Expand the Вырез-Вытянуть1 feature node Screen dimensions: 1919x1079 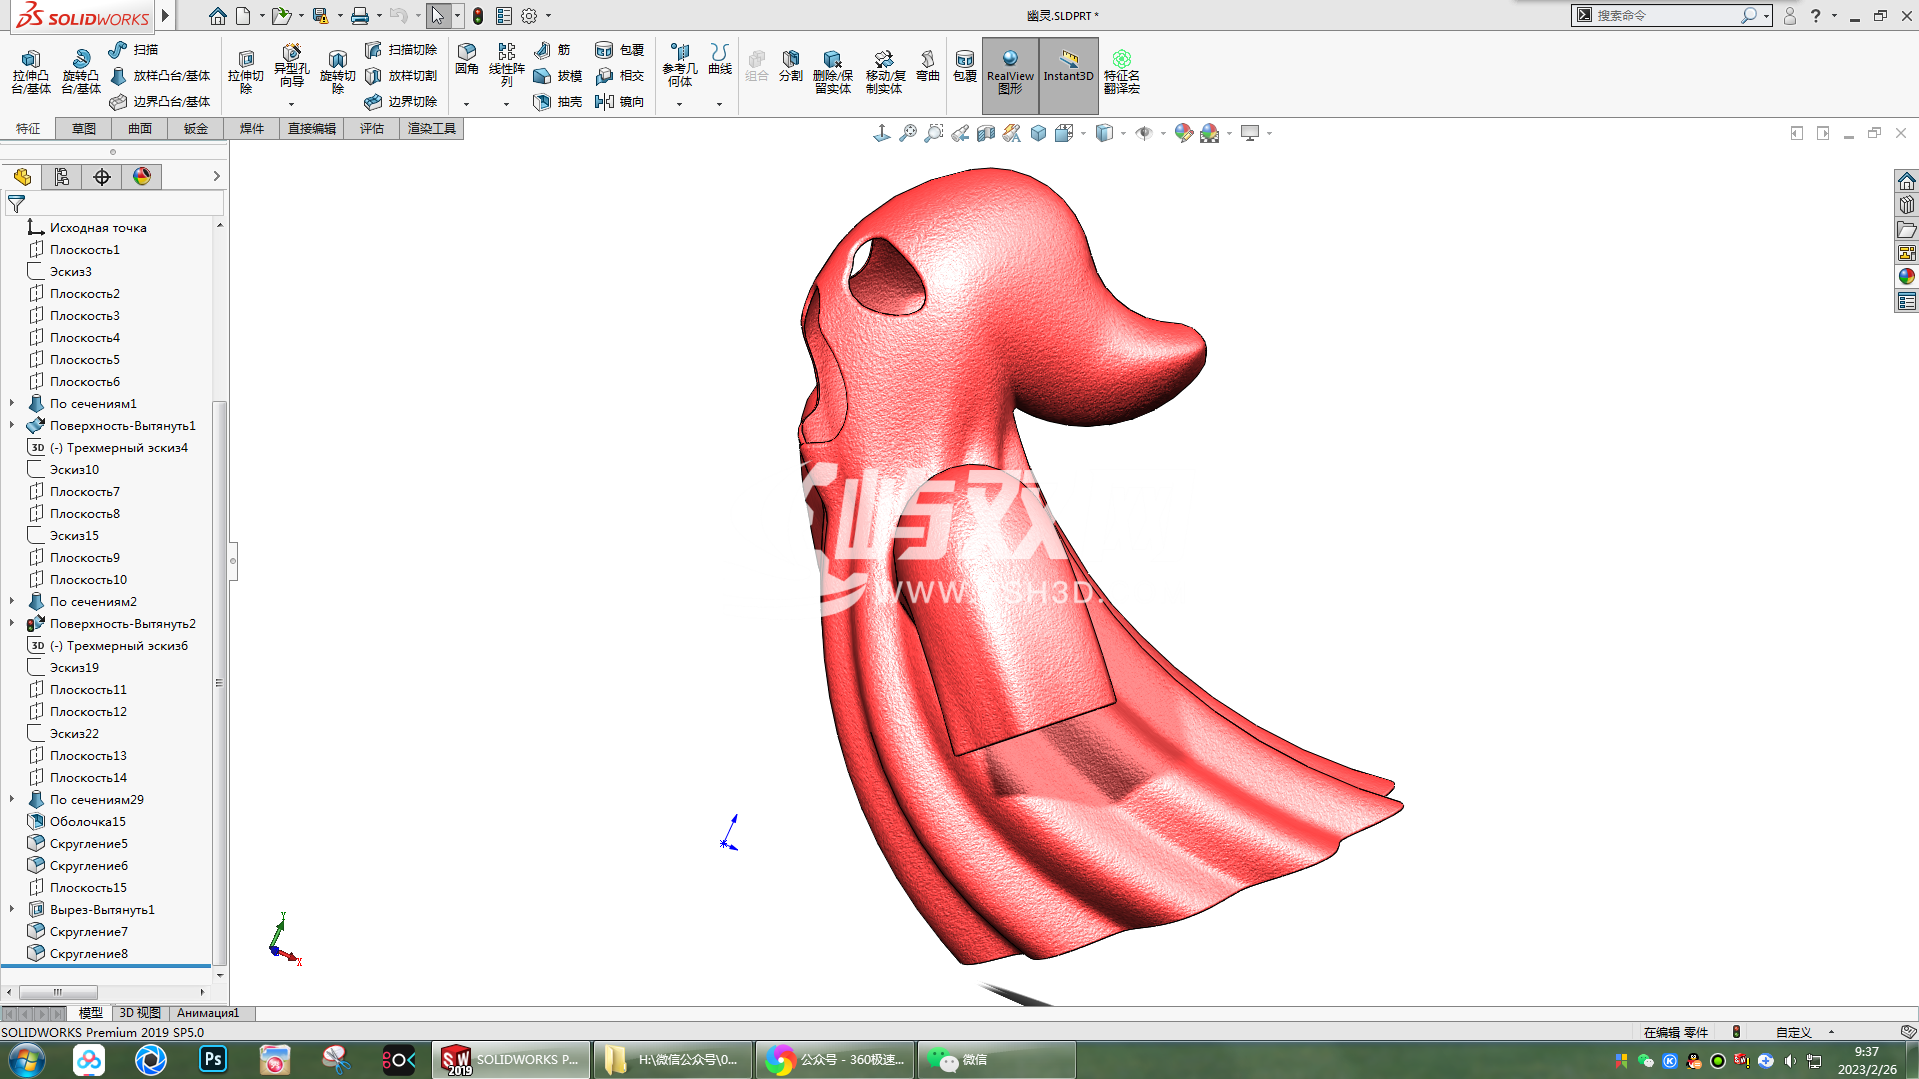pyautogui.click(x=12, y=910)
